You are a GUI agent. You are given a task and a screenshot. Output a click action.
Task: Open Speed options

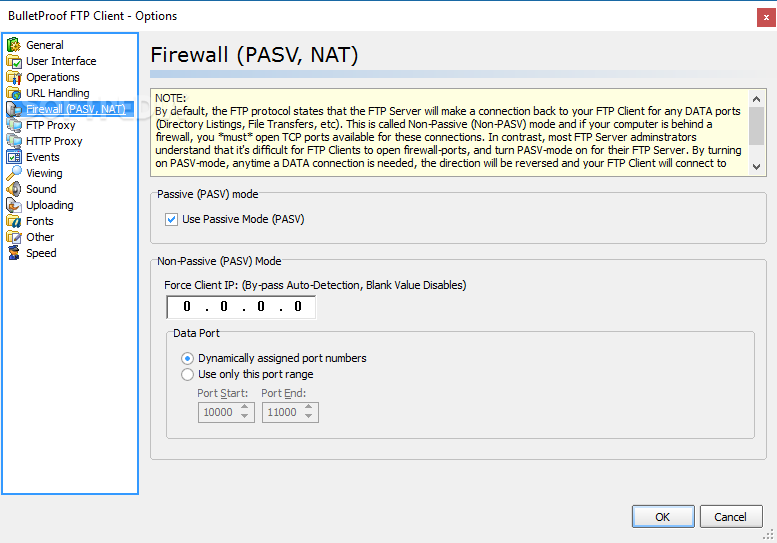[41, 253]
